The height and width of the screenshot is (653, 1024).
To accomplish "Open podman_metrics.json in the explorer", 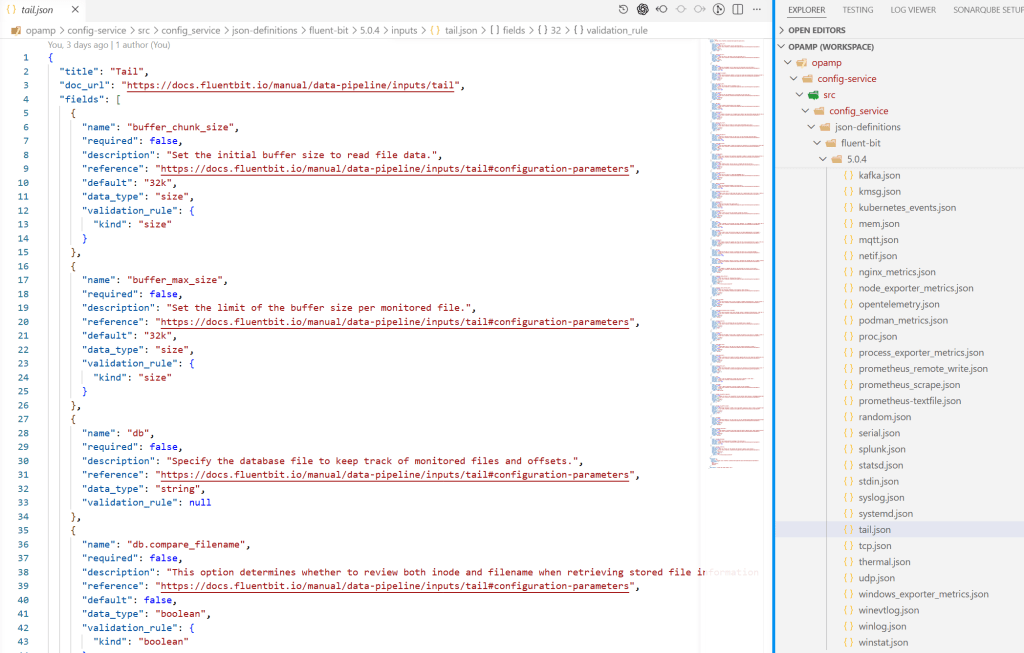I will (903, 320).
